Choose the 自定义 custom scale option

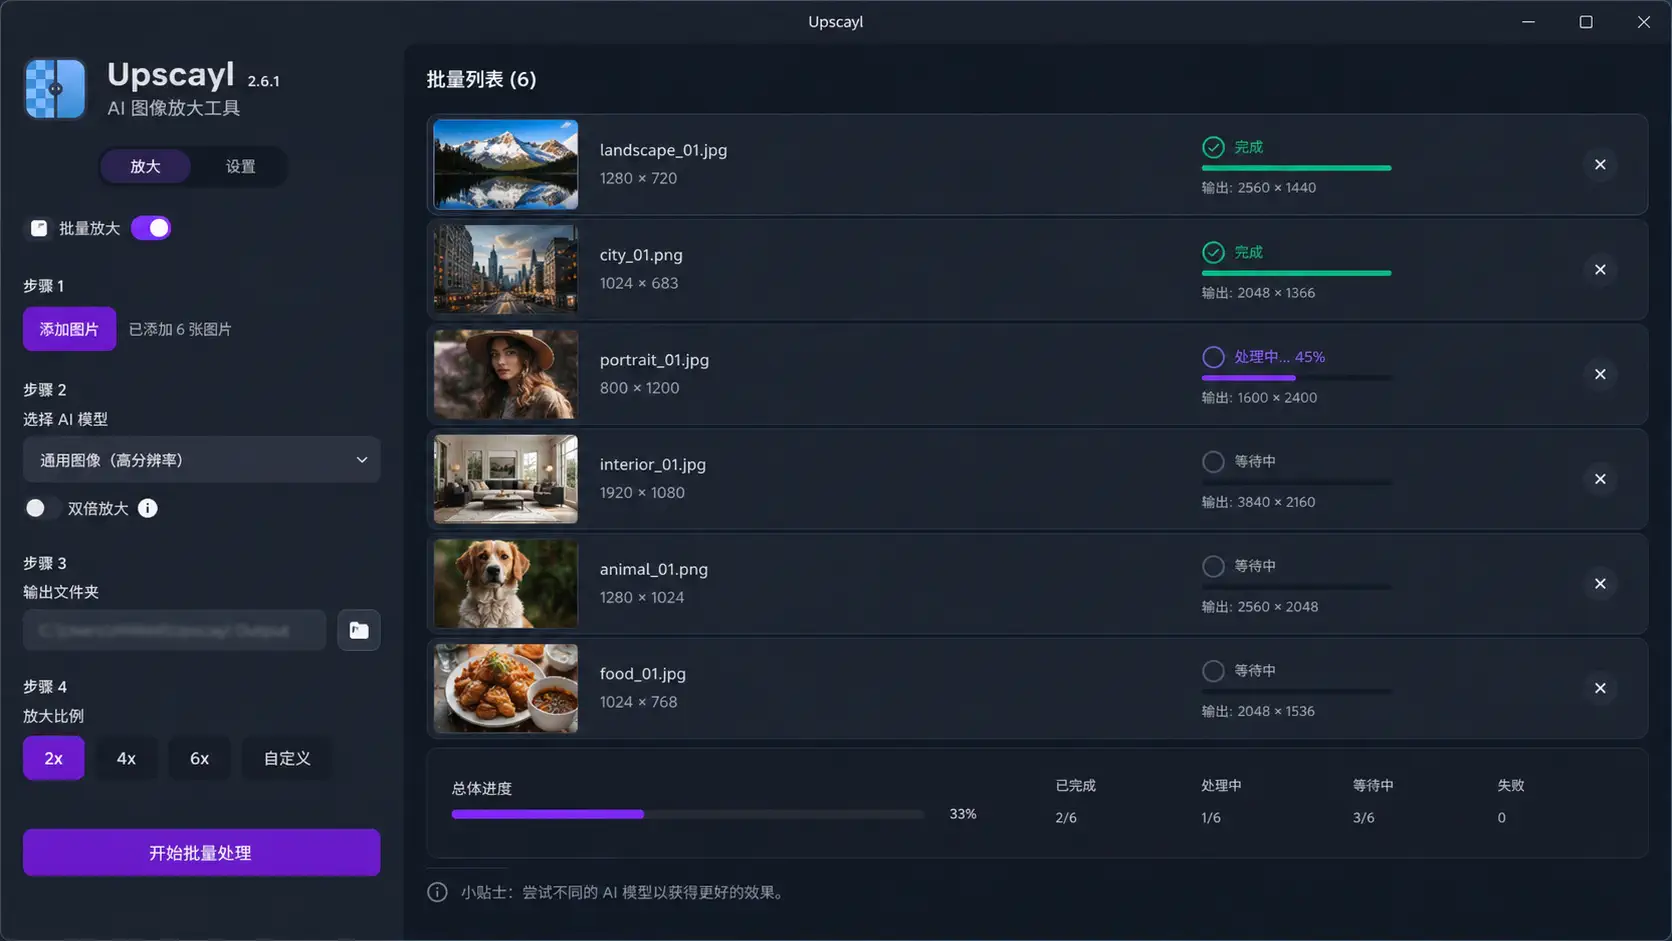tap(287, 758)
